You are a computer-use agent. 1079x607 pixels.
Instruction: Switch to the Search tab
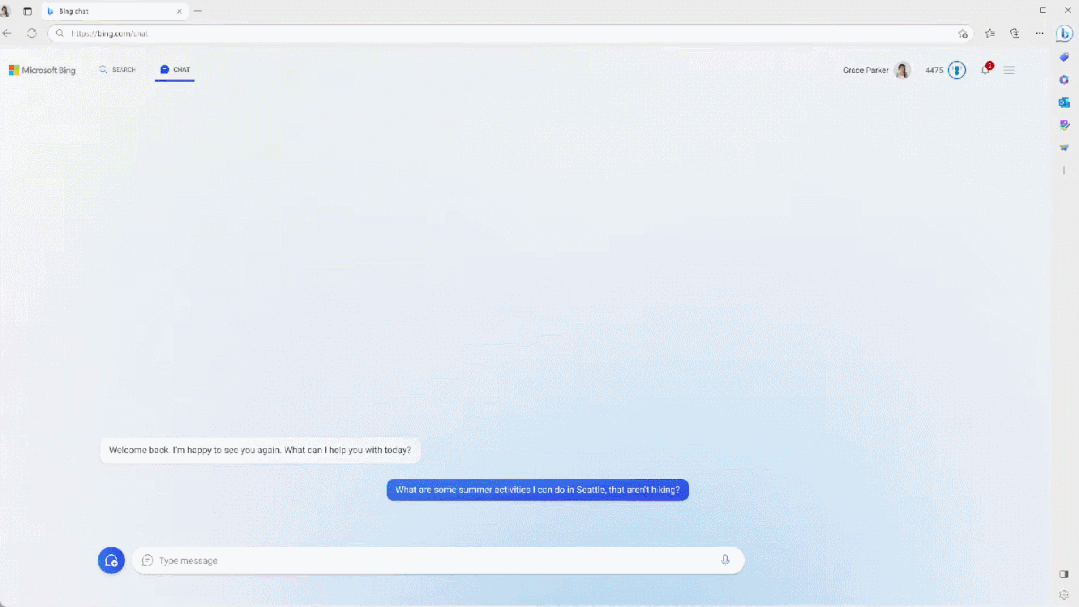[x=118, y=70]
